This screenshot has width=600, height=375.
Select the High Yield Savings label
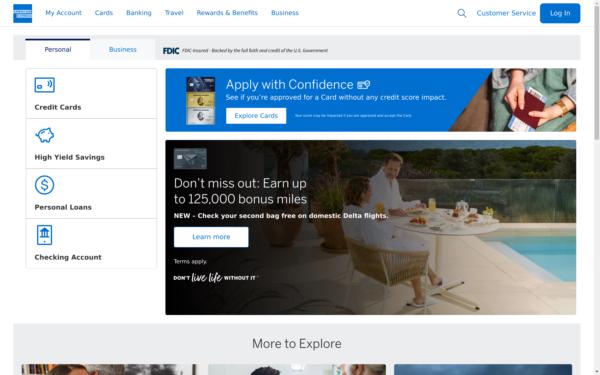click(x=69, y=157)
